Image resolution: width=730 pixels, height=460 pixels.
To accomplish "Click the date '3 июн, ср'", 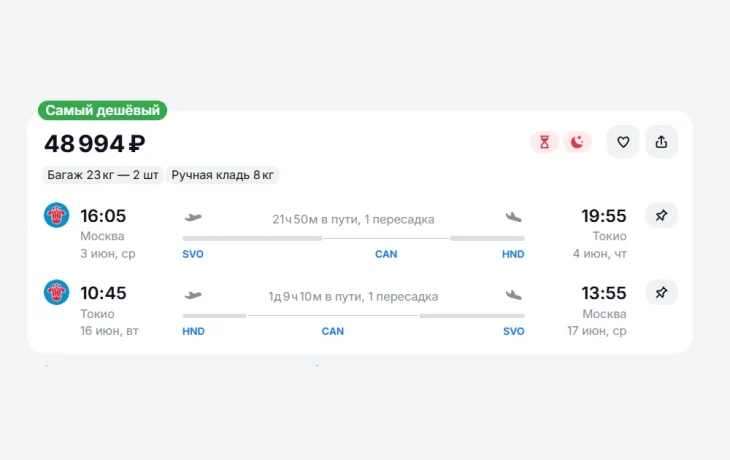I will click(108, 254).
